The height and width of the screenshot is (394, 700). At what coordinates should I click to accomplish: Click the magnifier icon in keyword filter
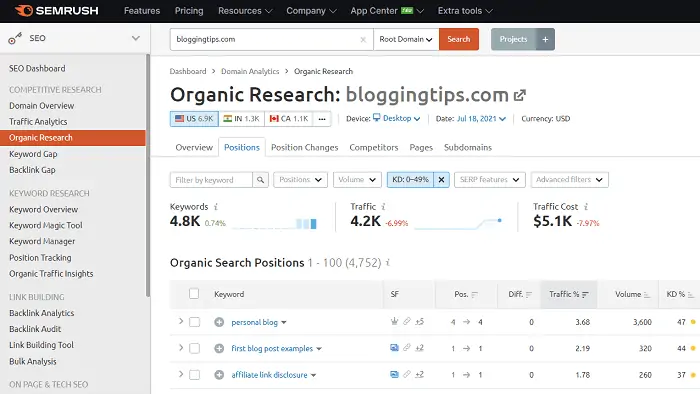pos(260,180)
